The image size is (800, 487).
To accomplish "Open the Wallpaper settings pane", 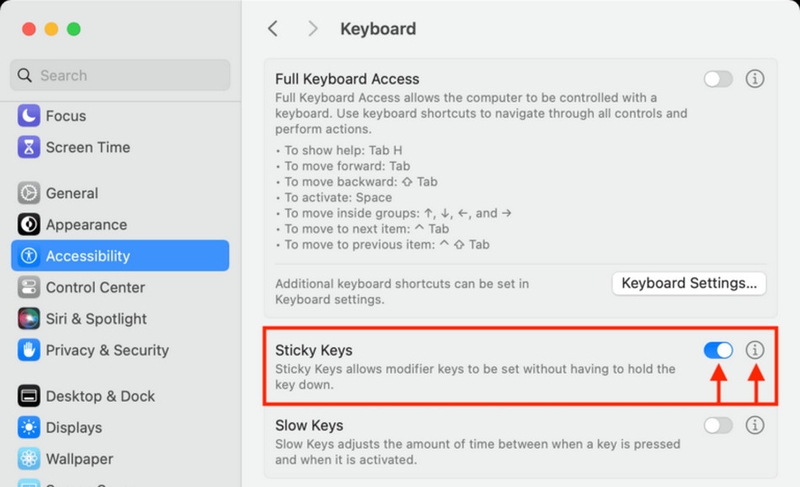I will 81,459.
